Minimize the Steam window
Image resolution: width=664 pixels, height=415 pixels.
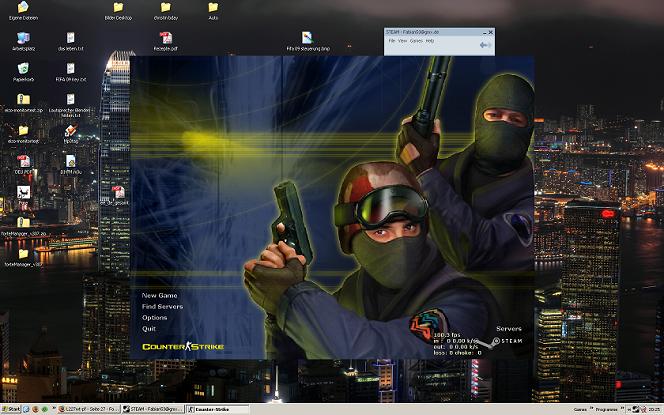tap(484, 32)
